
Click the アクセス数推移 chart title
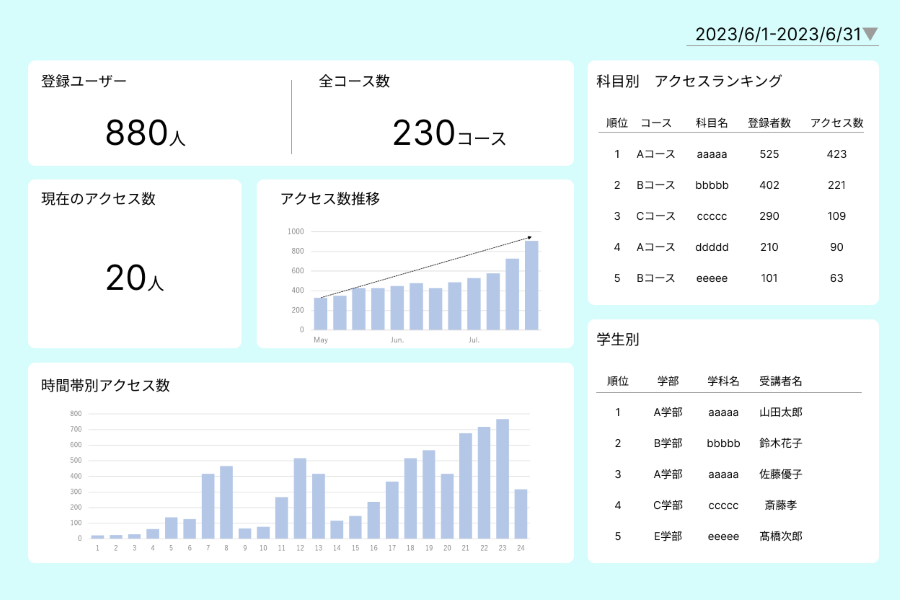330,199
